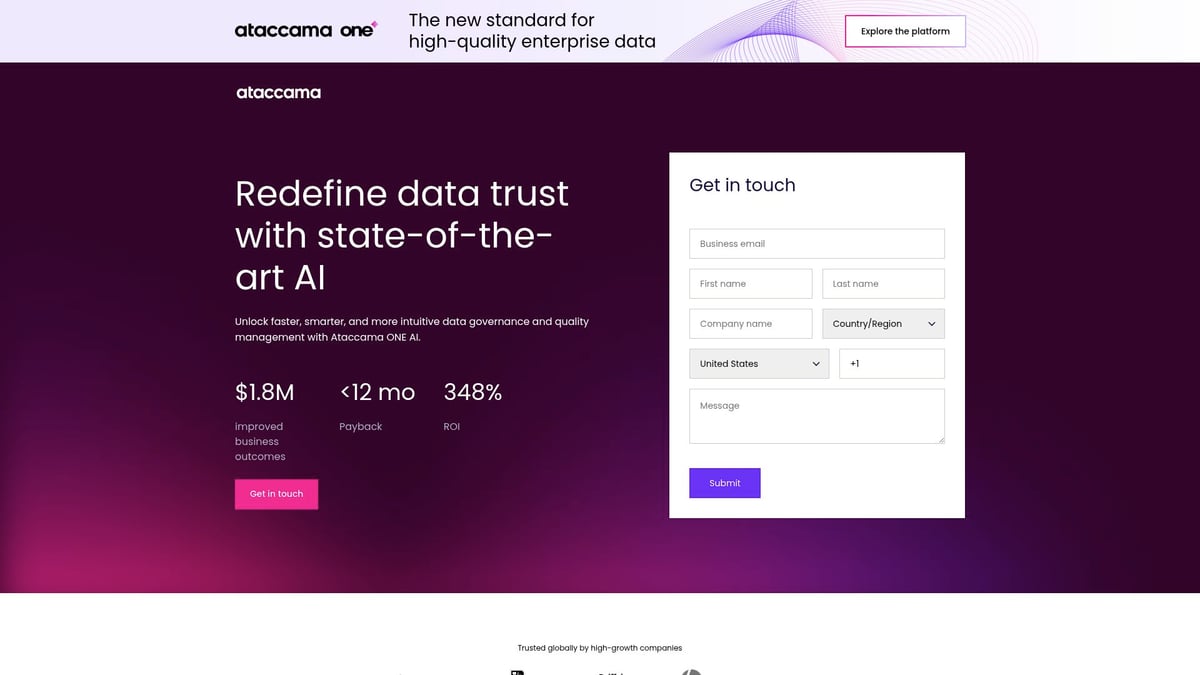
Task: Click the ataccama one logo in the top banner
Action: (x=306, y=30)
